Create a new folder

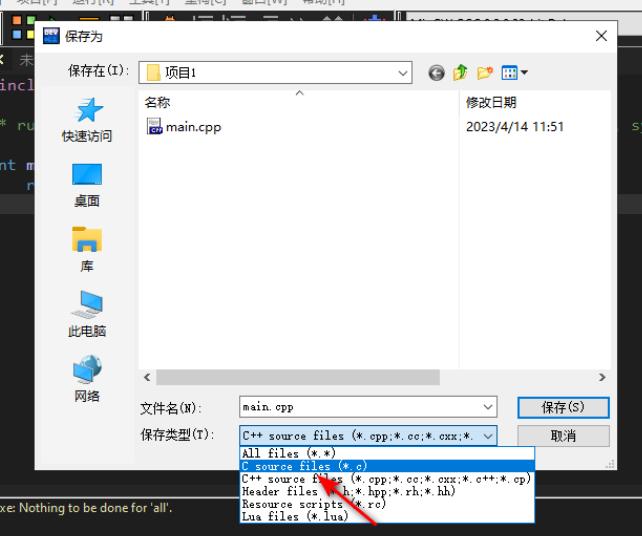pyautogui.click(x=485, y=73)
